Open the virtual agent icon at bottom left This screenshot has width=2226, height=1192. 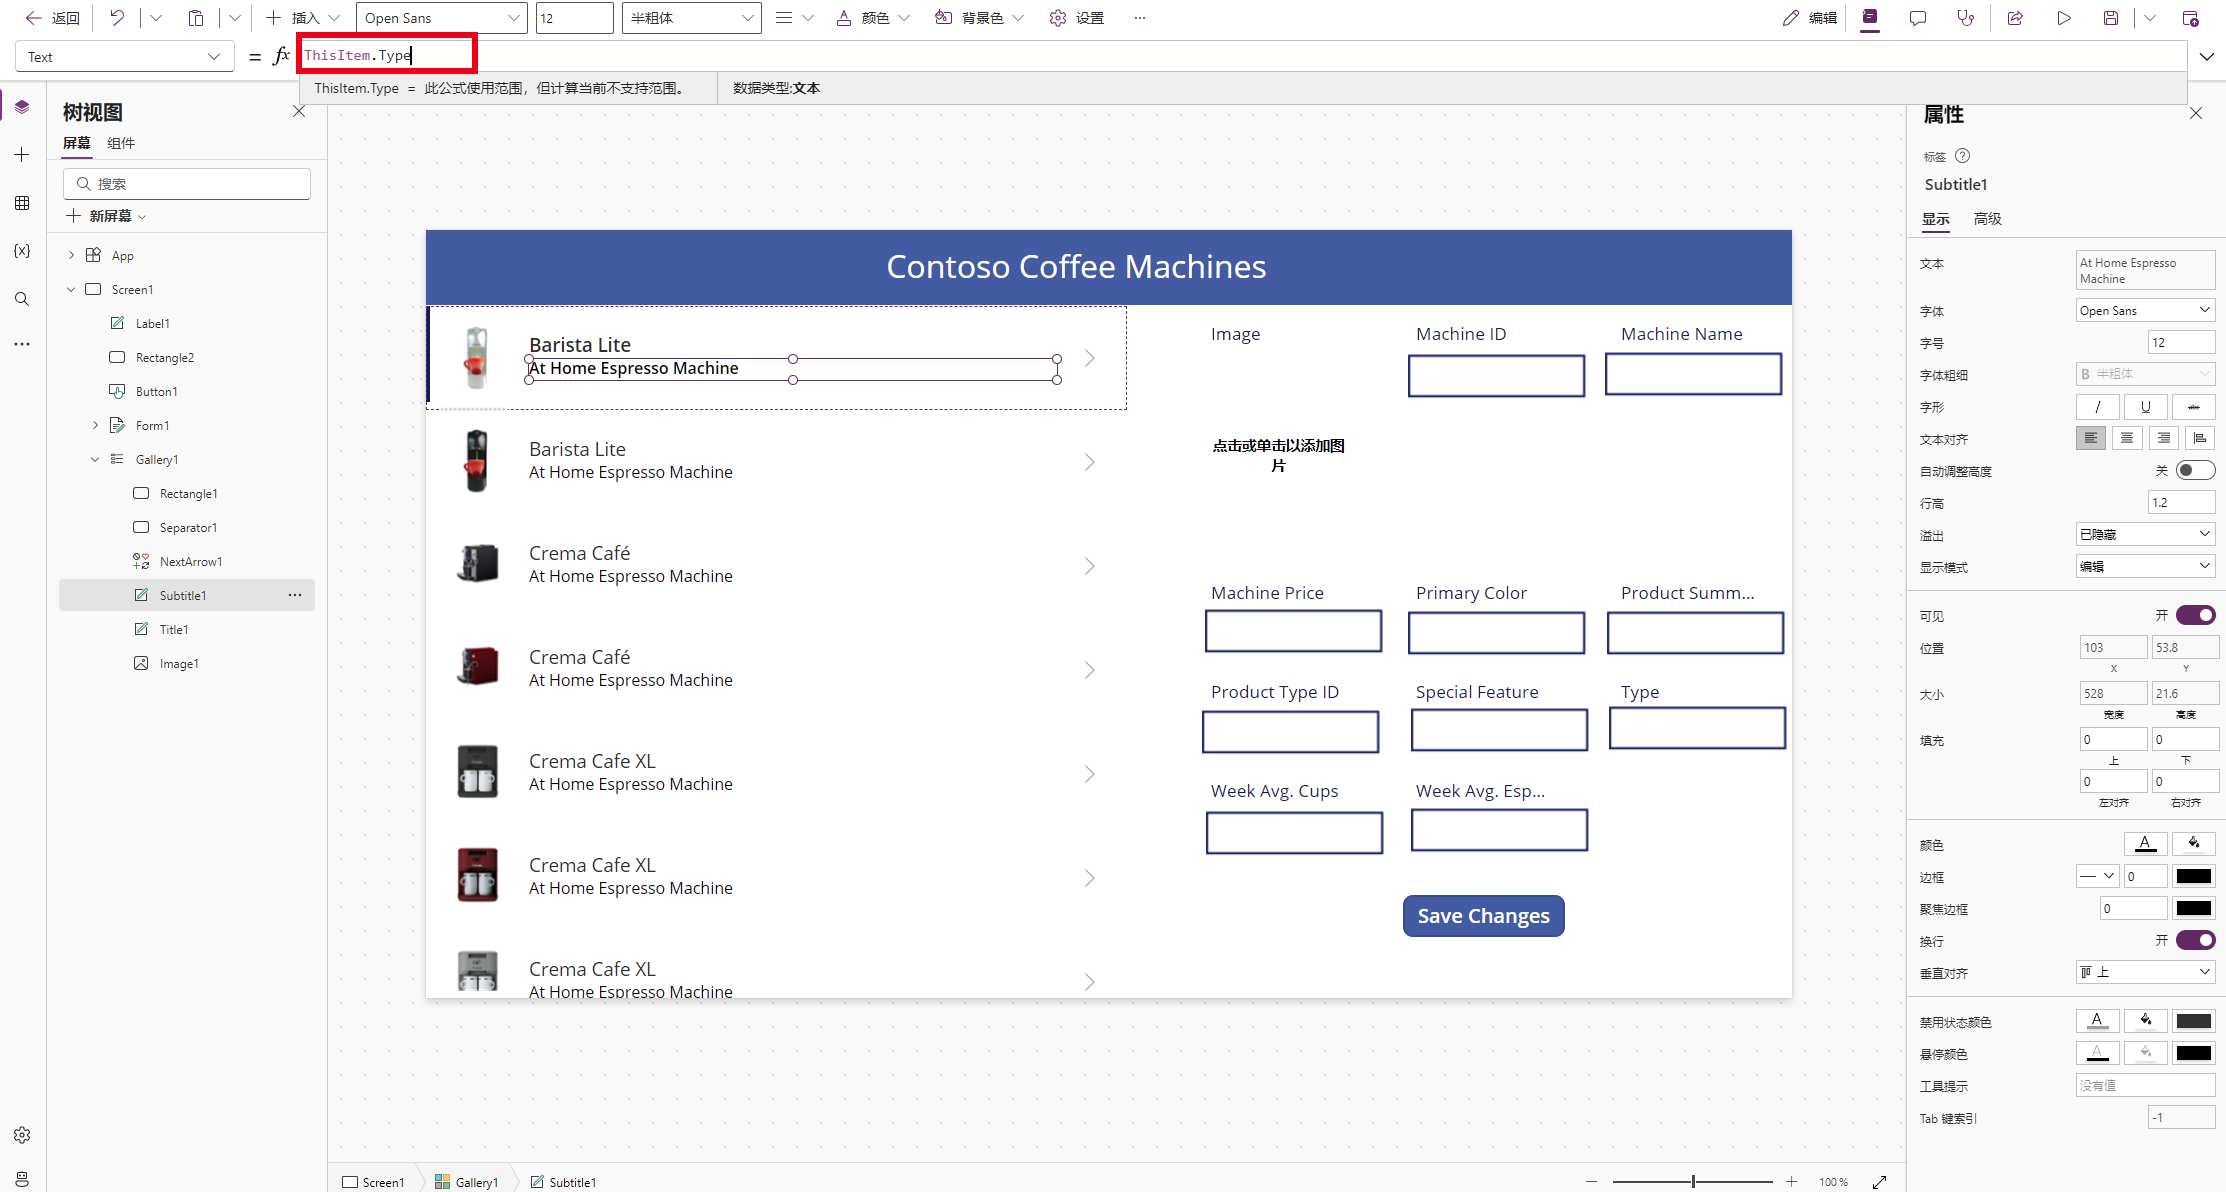[x=22, y=1179]
